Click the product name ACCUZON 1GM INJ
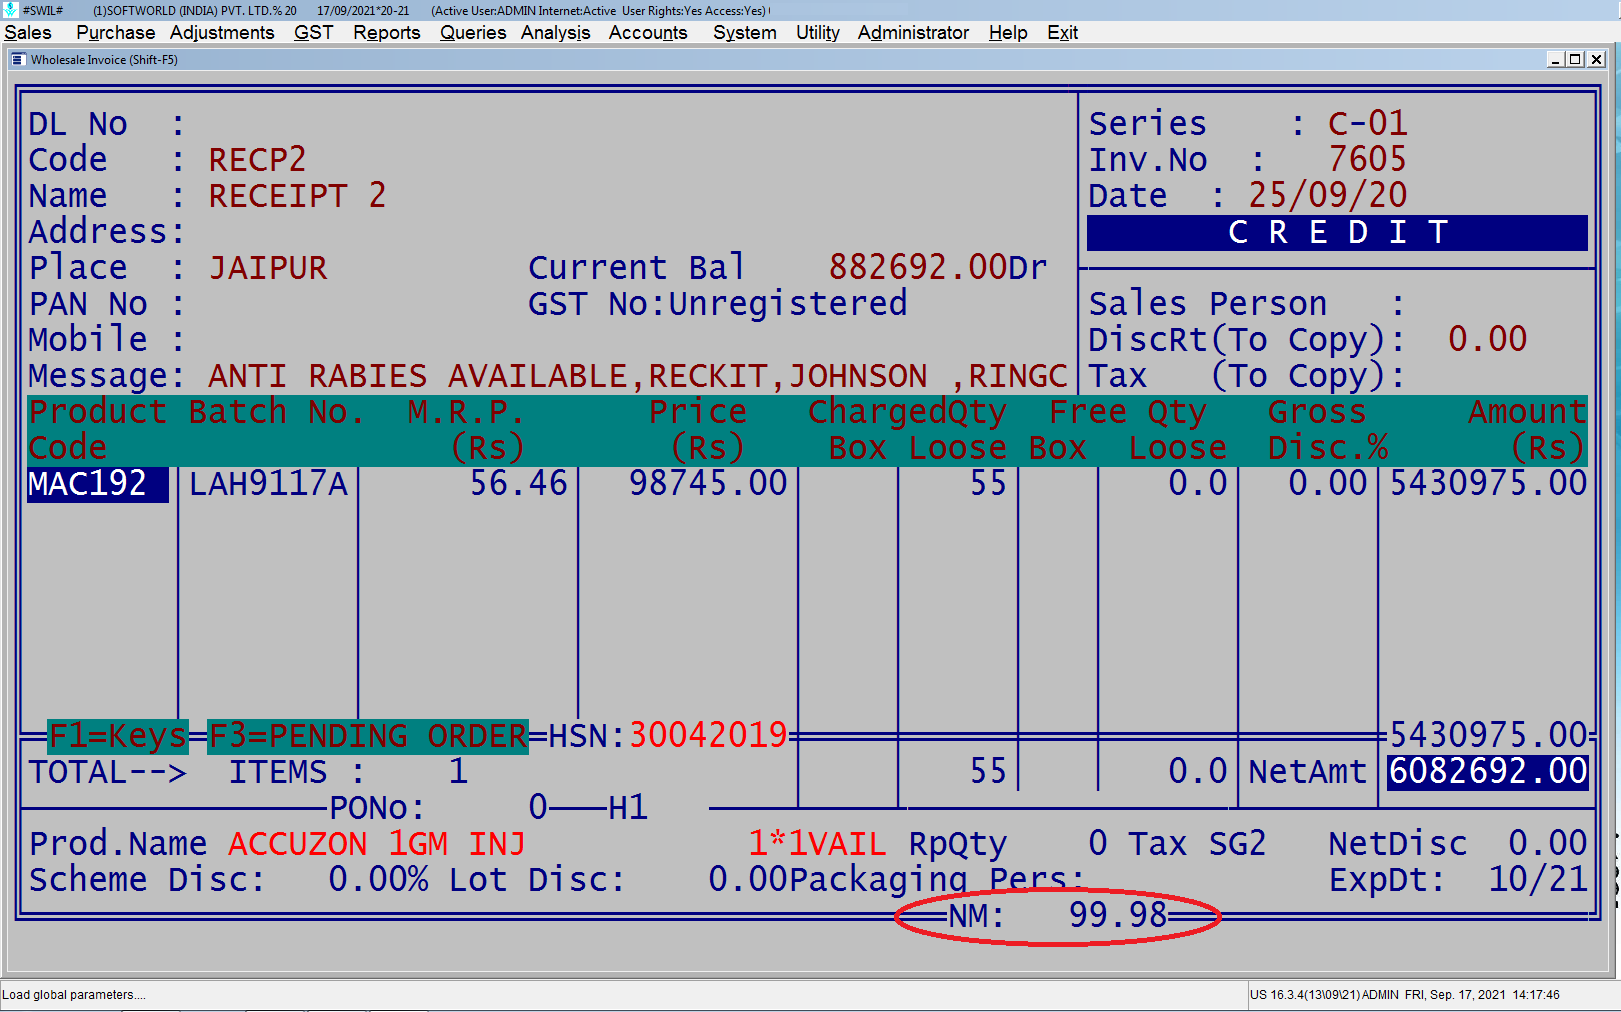 tap(377, 844)
